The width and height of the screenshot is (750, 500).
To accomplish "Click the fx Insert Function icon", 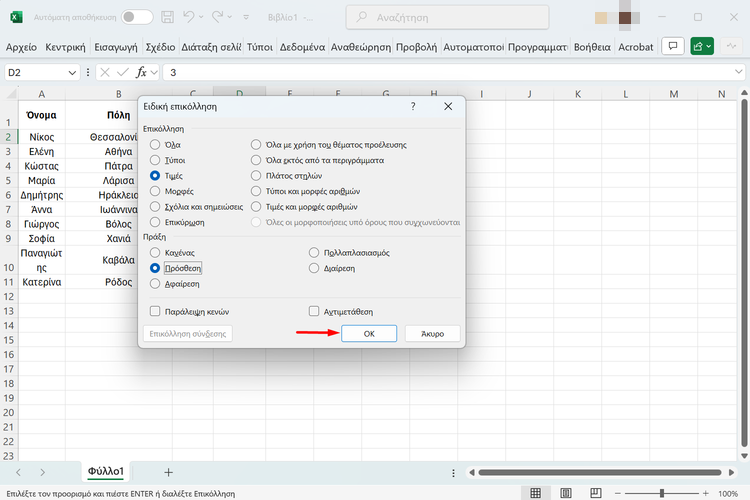I will [141, 72].
